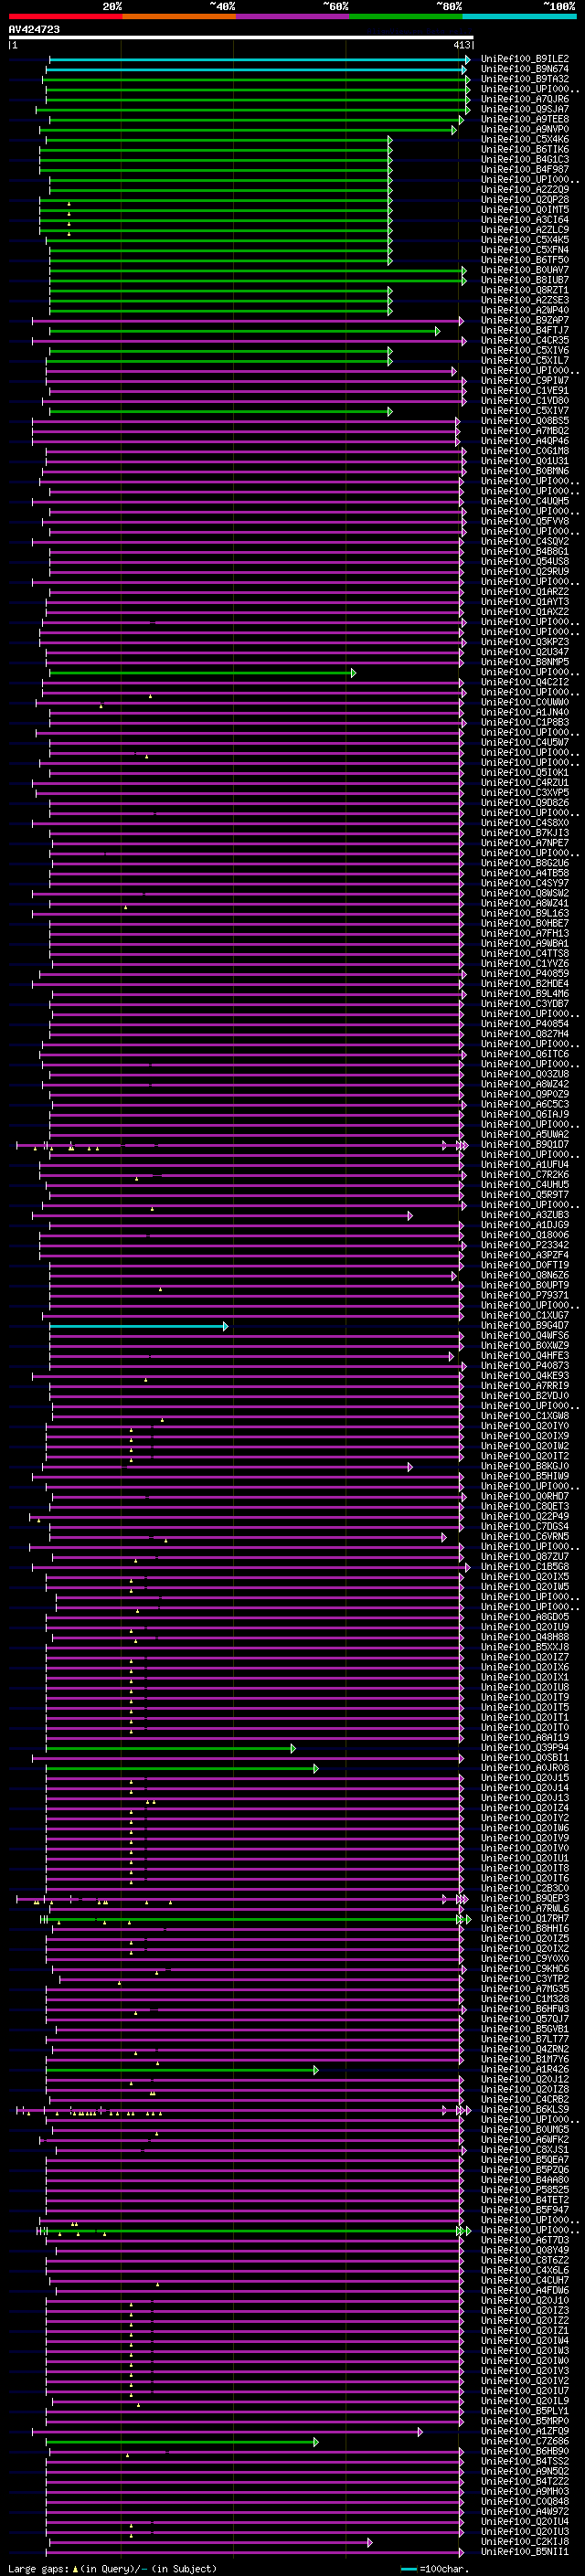Click the orange ~40% identity legend bar

click(179, 17)
